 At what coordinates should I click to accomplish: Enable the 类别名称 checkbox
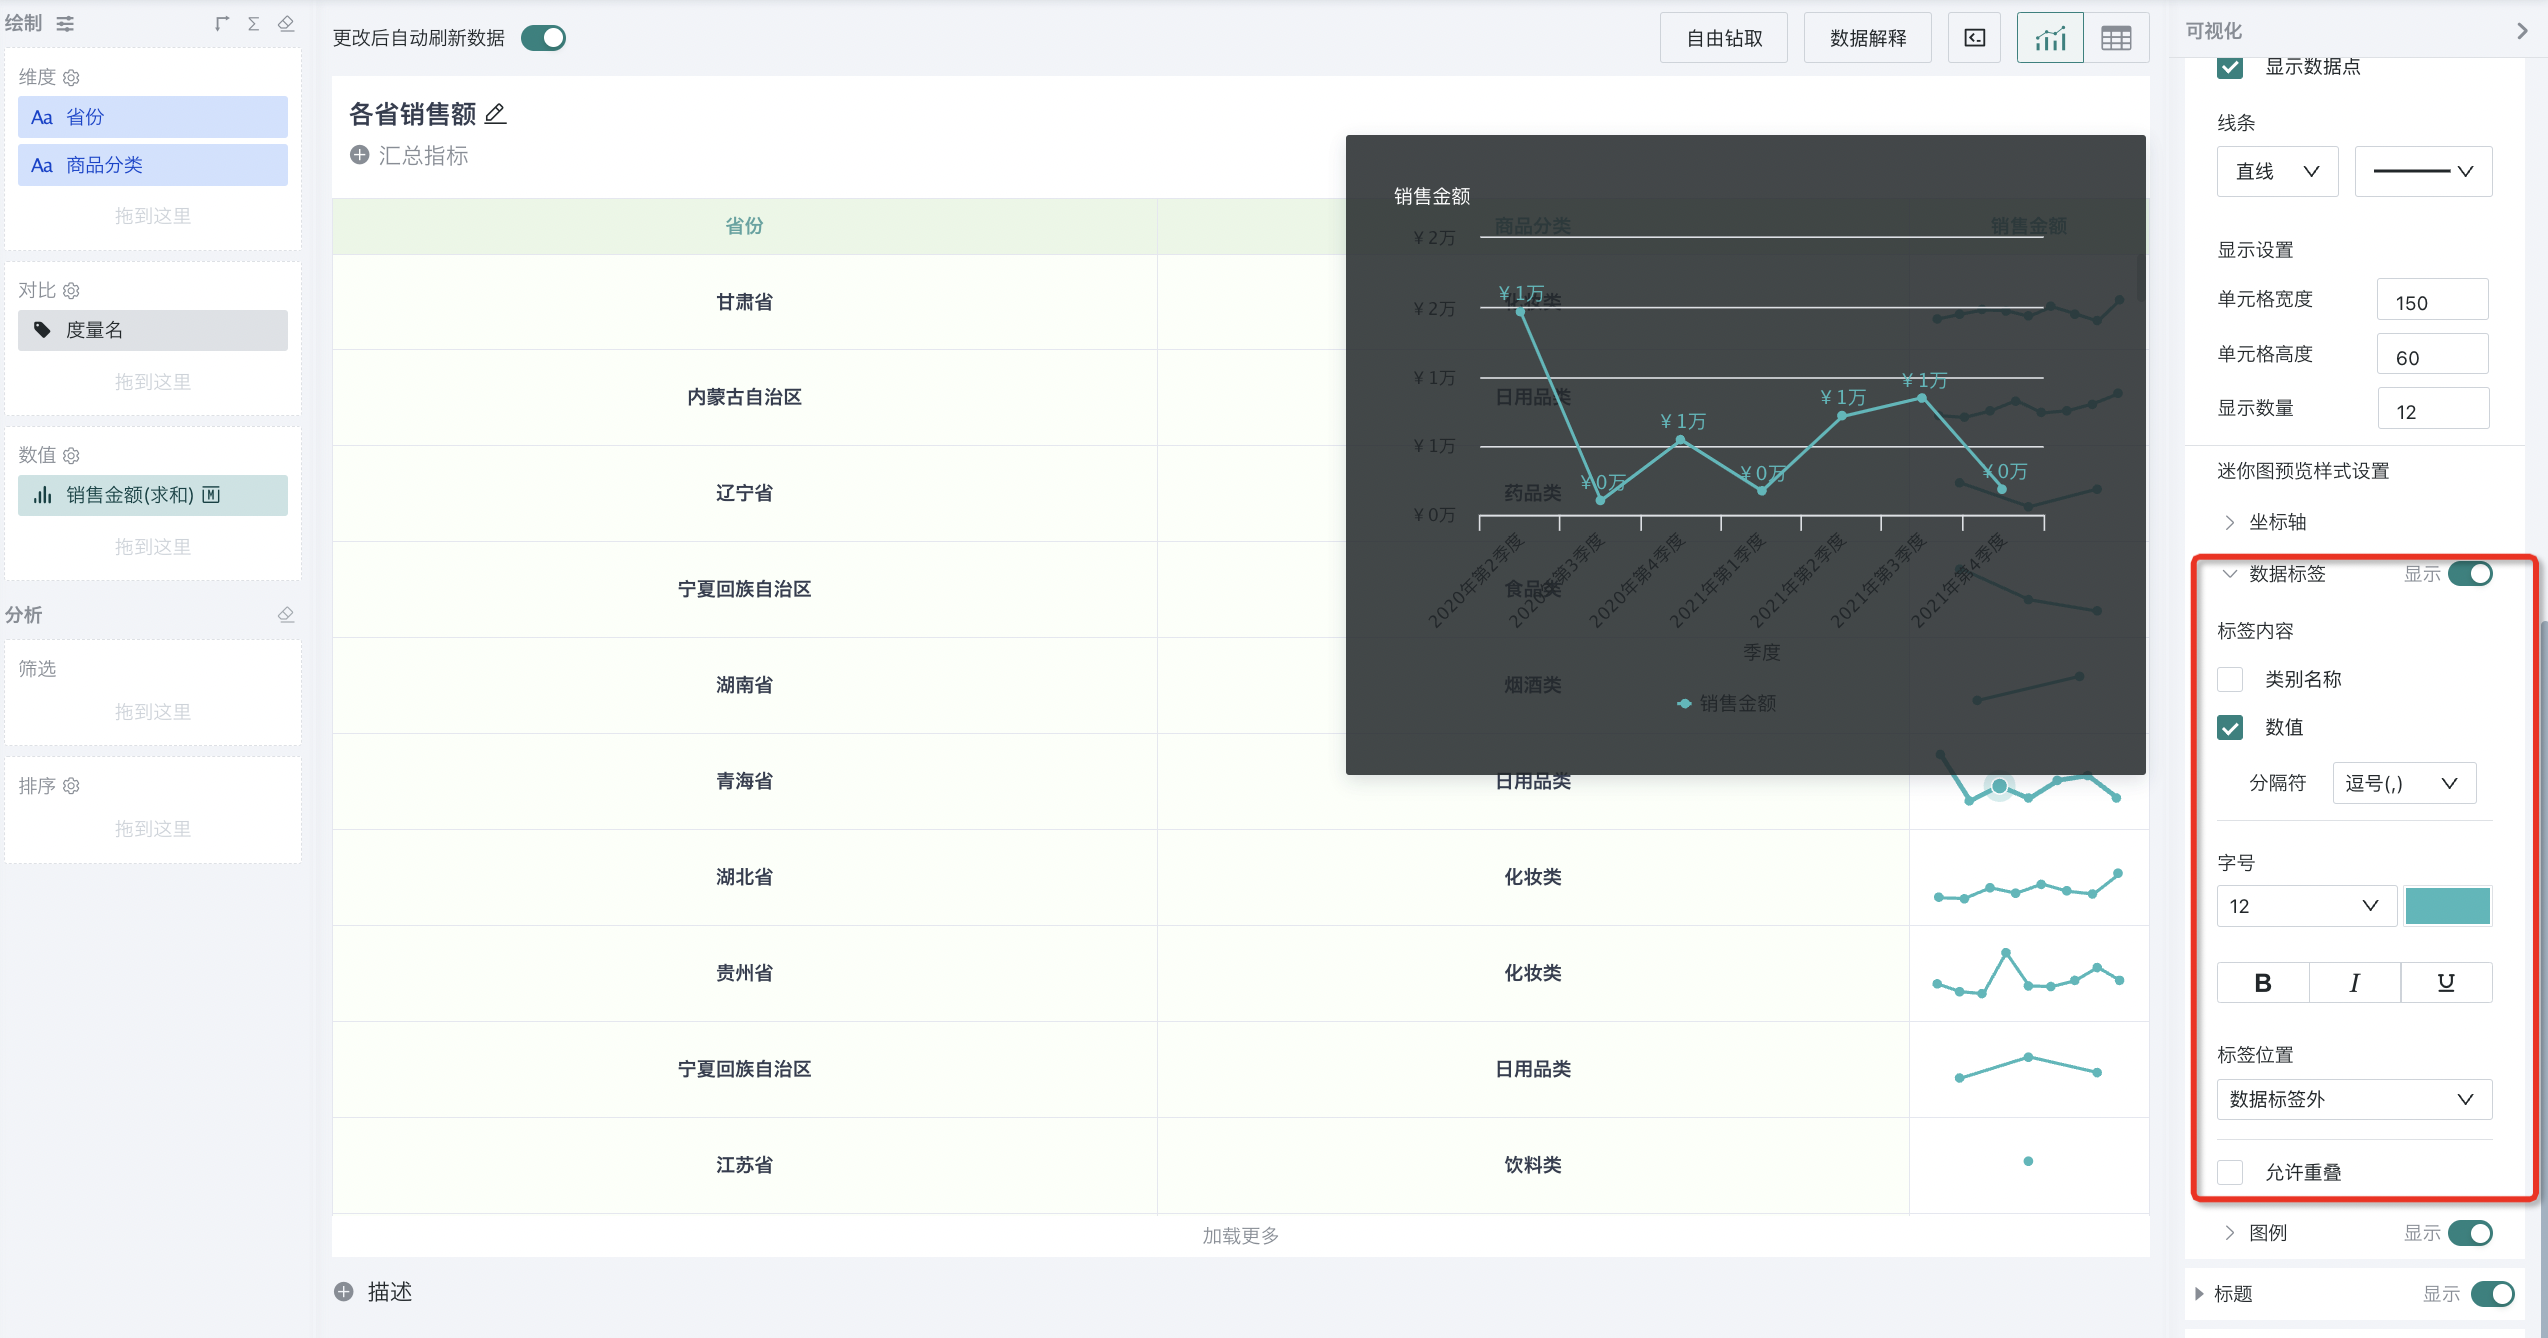click(2230, 679)
